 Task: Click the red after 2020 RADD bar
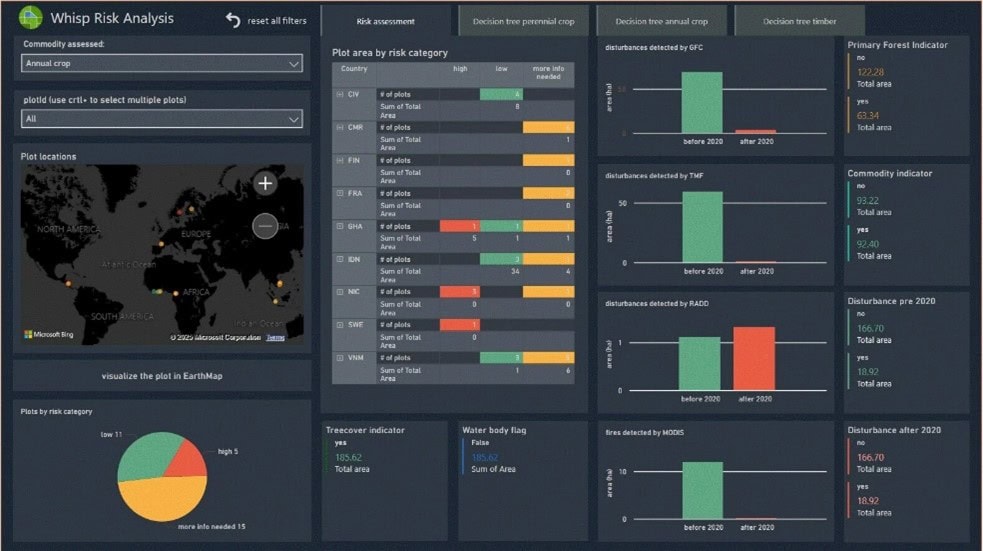(753, 358)
